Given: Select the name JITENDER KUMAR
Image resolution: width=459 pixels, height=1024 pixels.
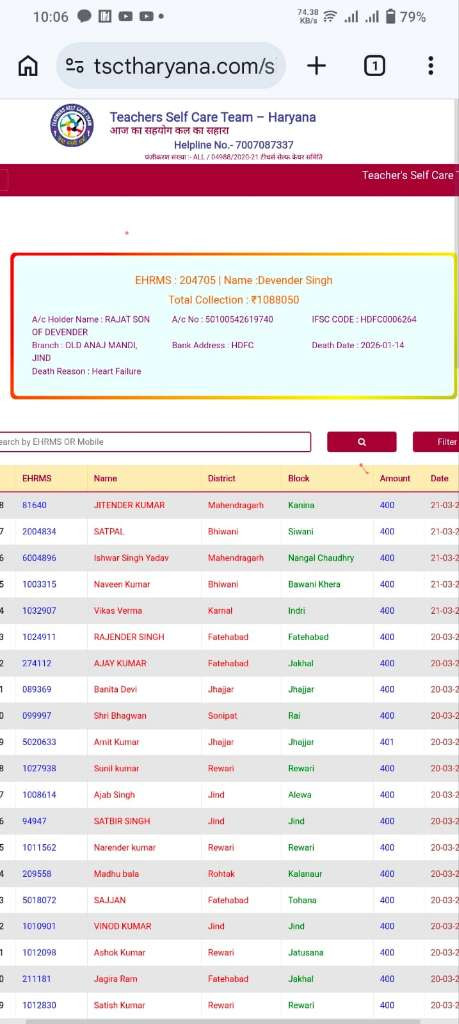Looking at the screenshot, I should [129, 505].
